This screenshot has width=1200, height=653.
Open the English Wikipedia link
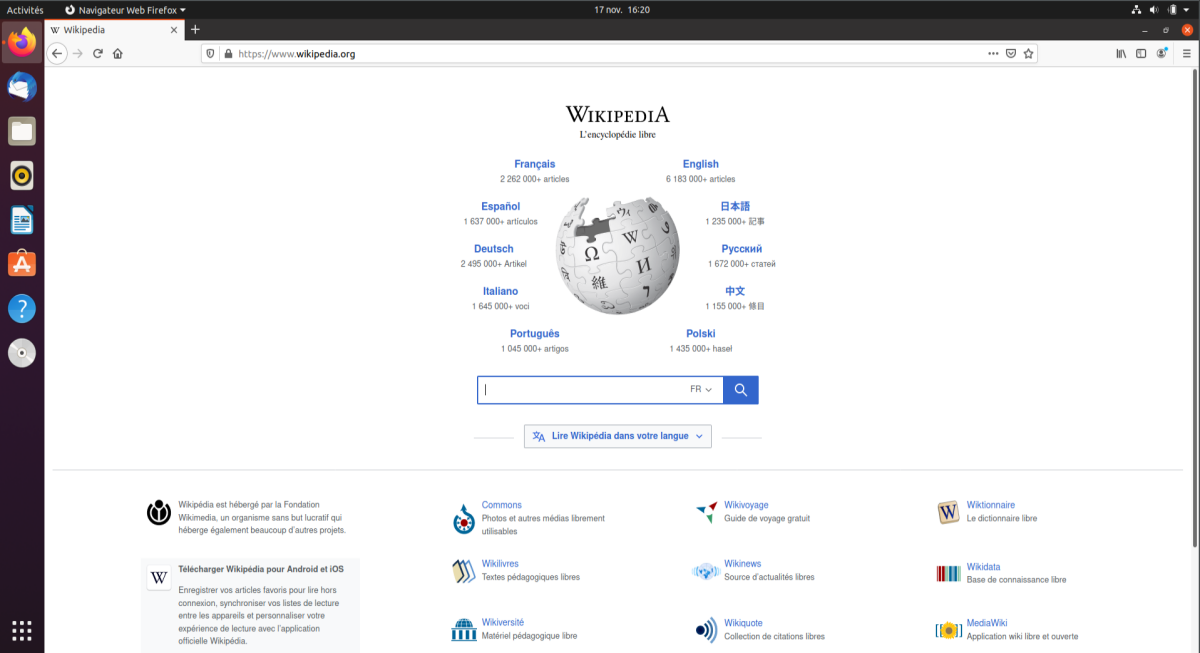coord(700,164)
